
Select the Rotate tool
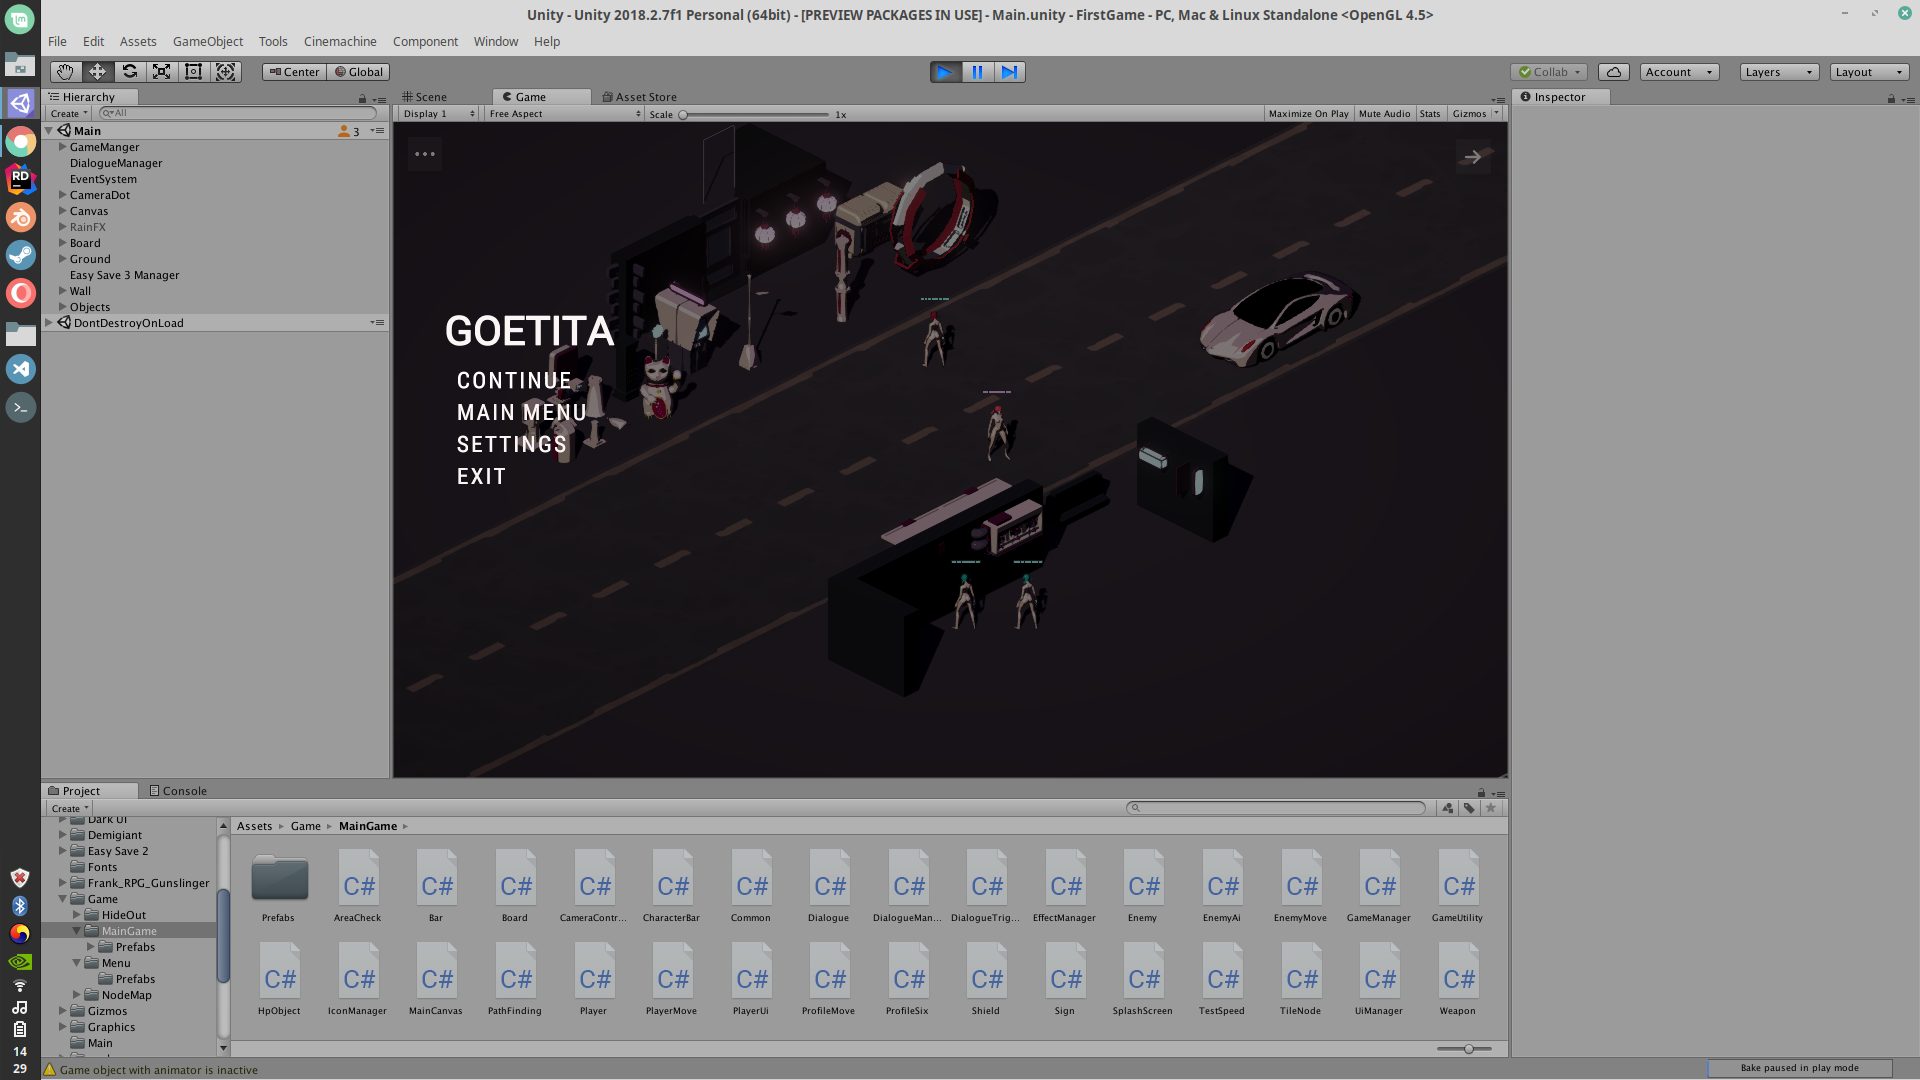click(129, 72)
